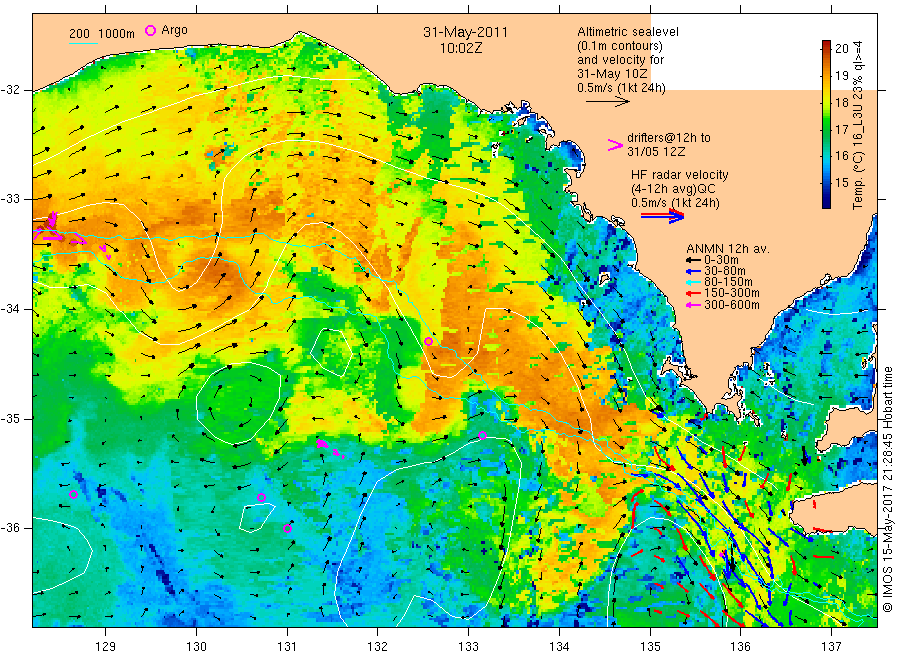
Task: Click the black arrow beside 0-30m legend entry
Action: click(693, 260)
